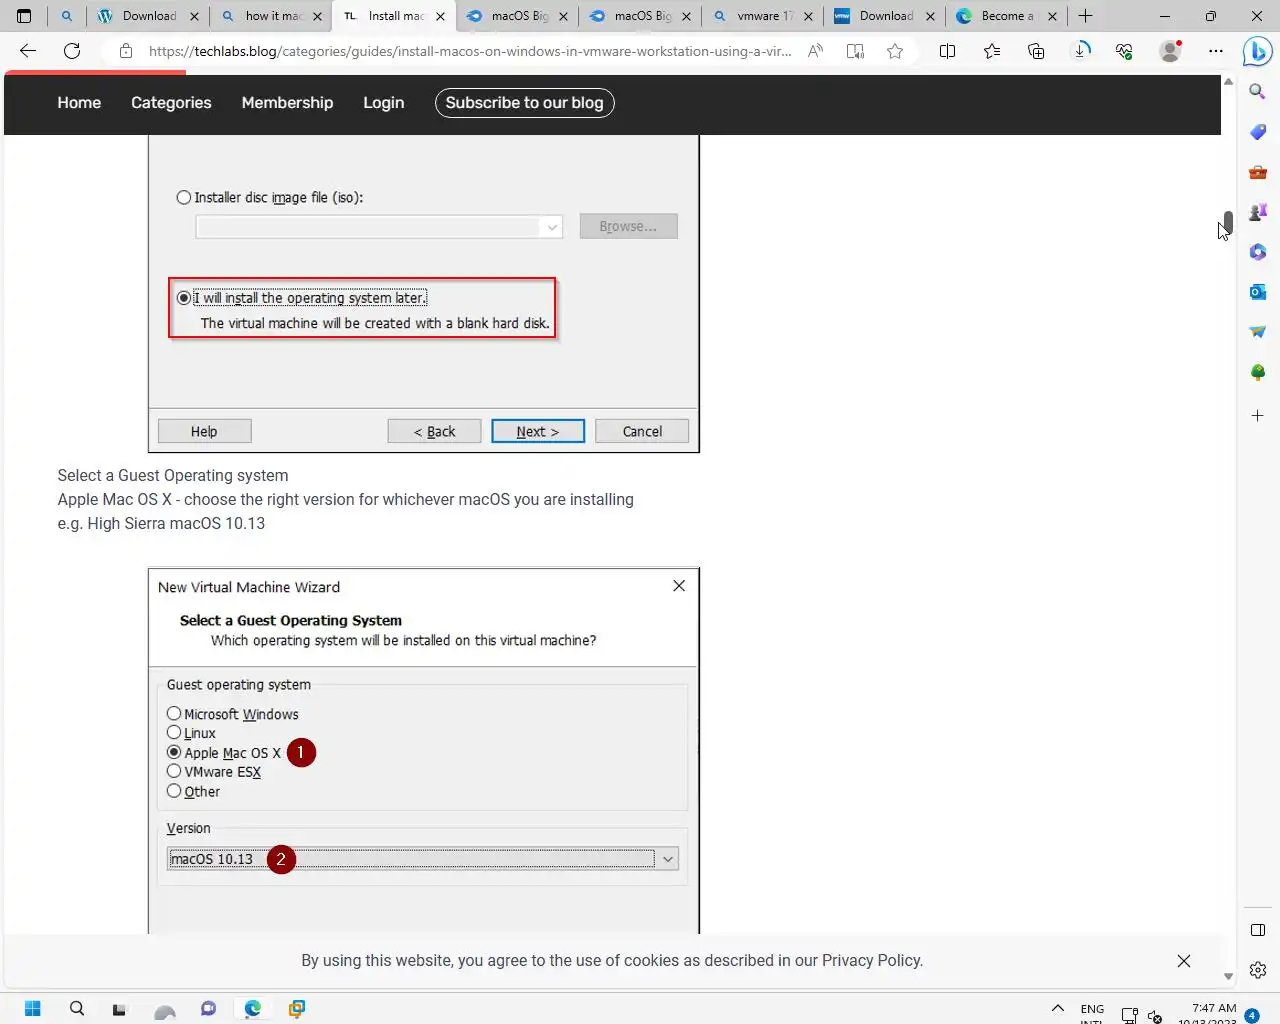Screen dimensions: 1280x1024
Task: Add page to favorites star
Action: tap(895, 51)
